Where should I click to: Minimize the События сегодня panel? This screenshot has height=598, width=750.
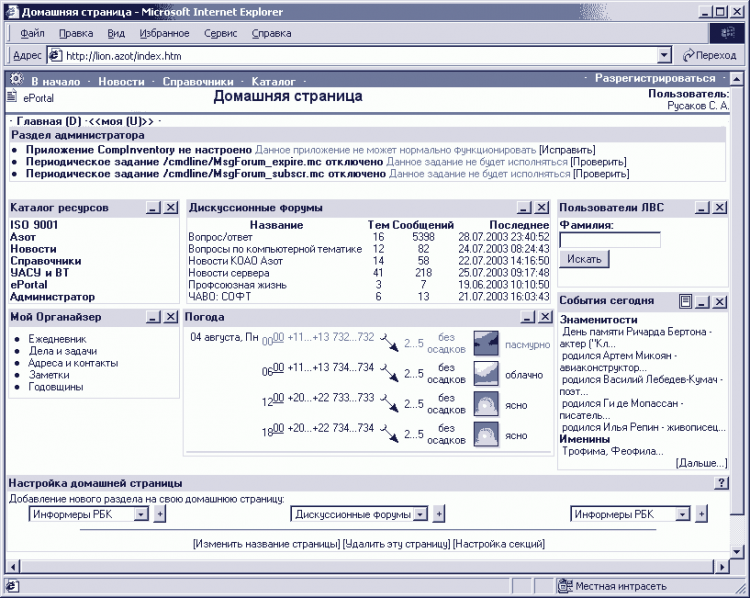(702, 301)
